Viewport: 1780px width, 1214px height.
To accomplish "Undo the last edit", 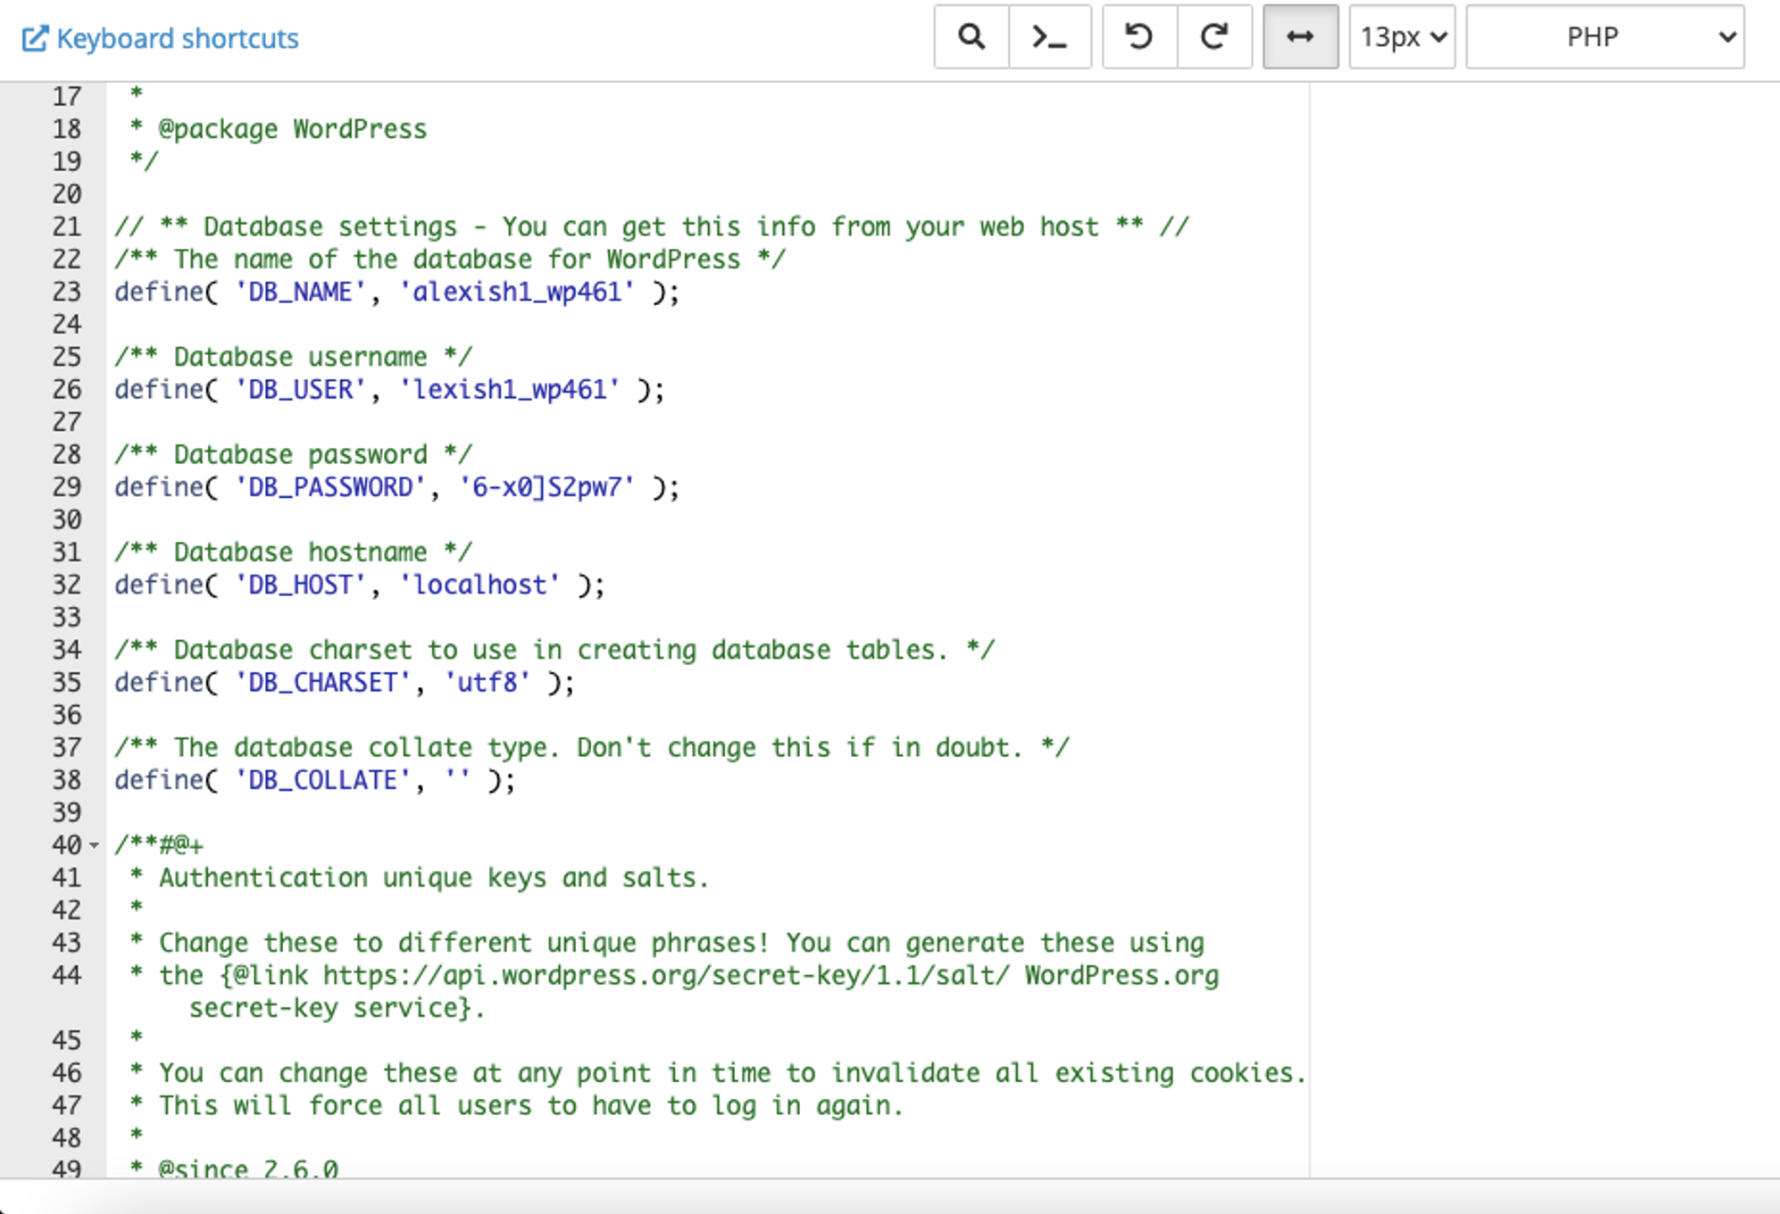I will (x=1139, y=37).
